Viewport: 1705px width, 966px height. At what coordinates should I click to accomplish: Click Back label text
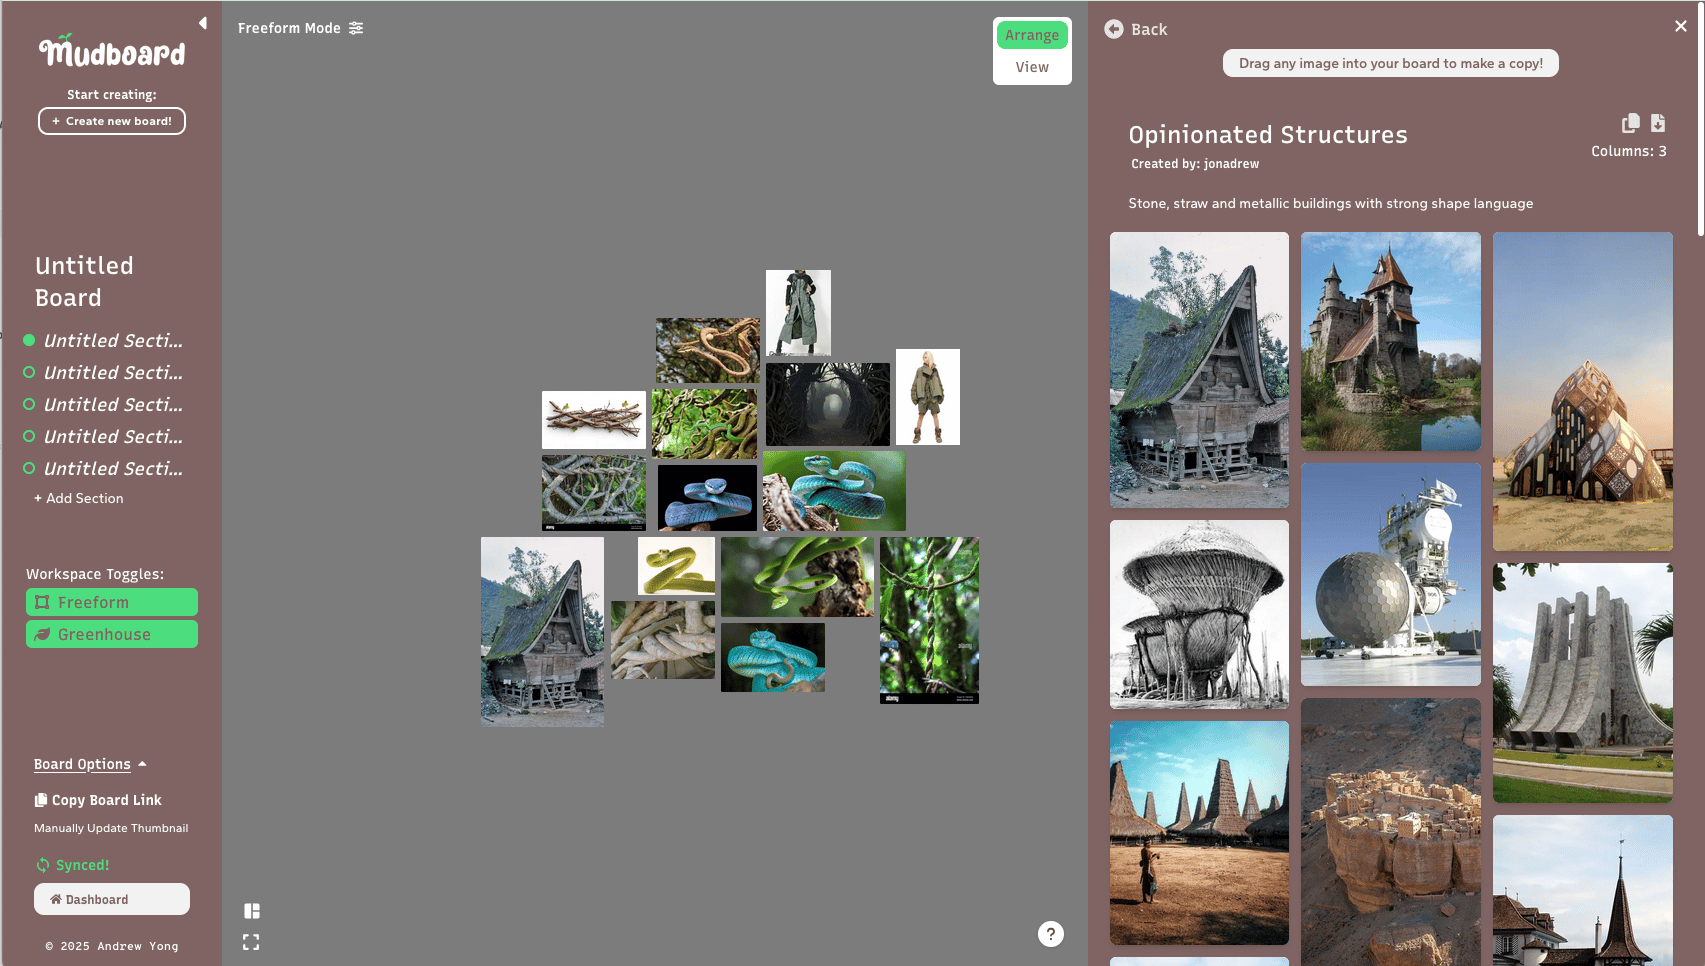click(1149, 29)
